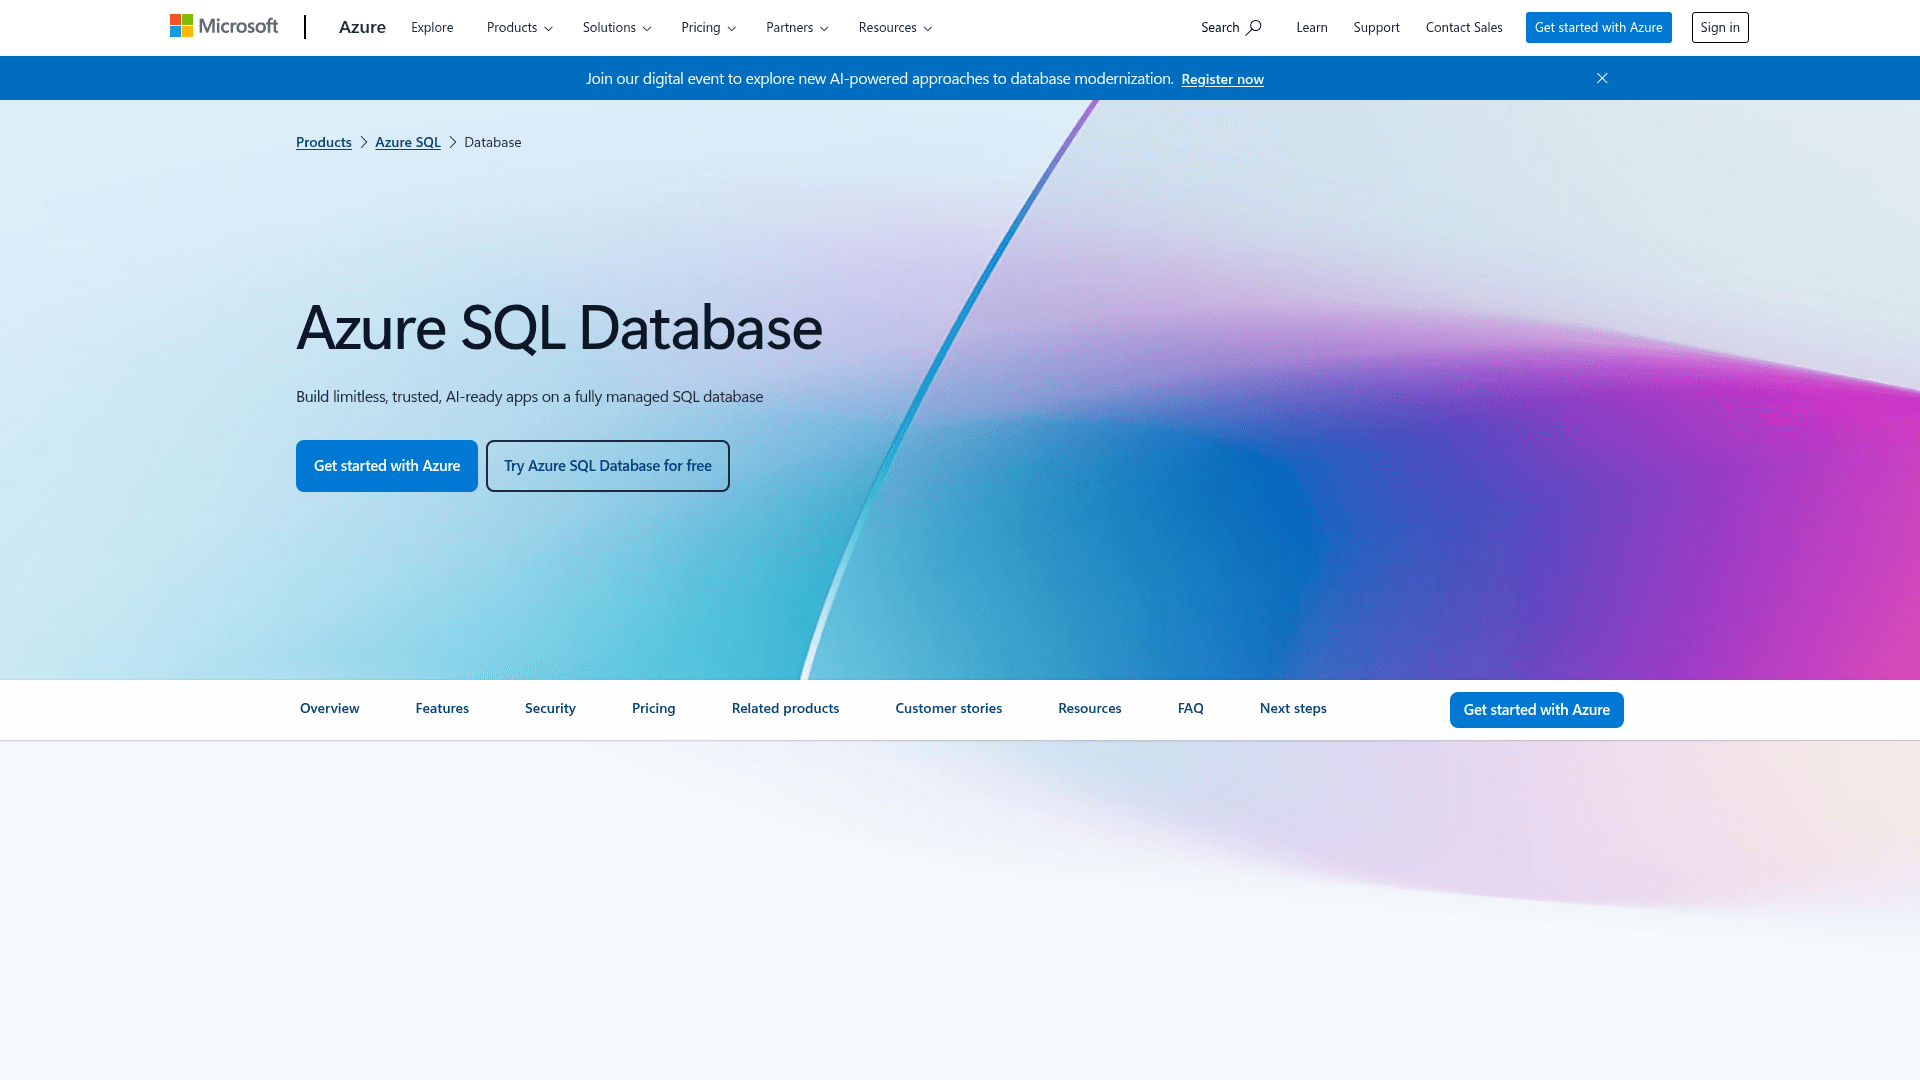Open the Azure home link
This screenshot has width=1920, height=1080.
click(x=362, y=27)
